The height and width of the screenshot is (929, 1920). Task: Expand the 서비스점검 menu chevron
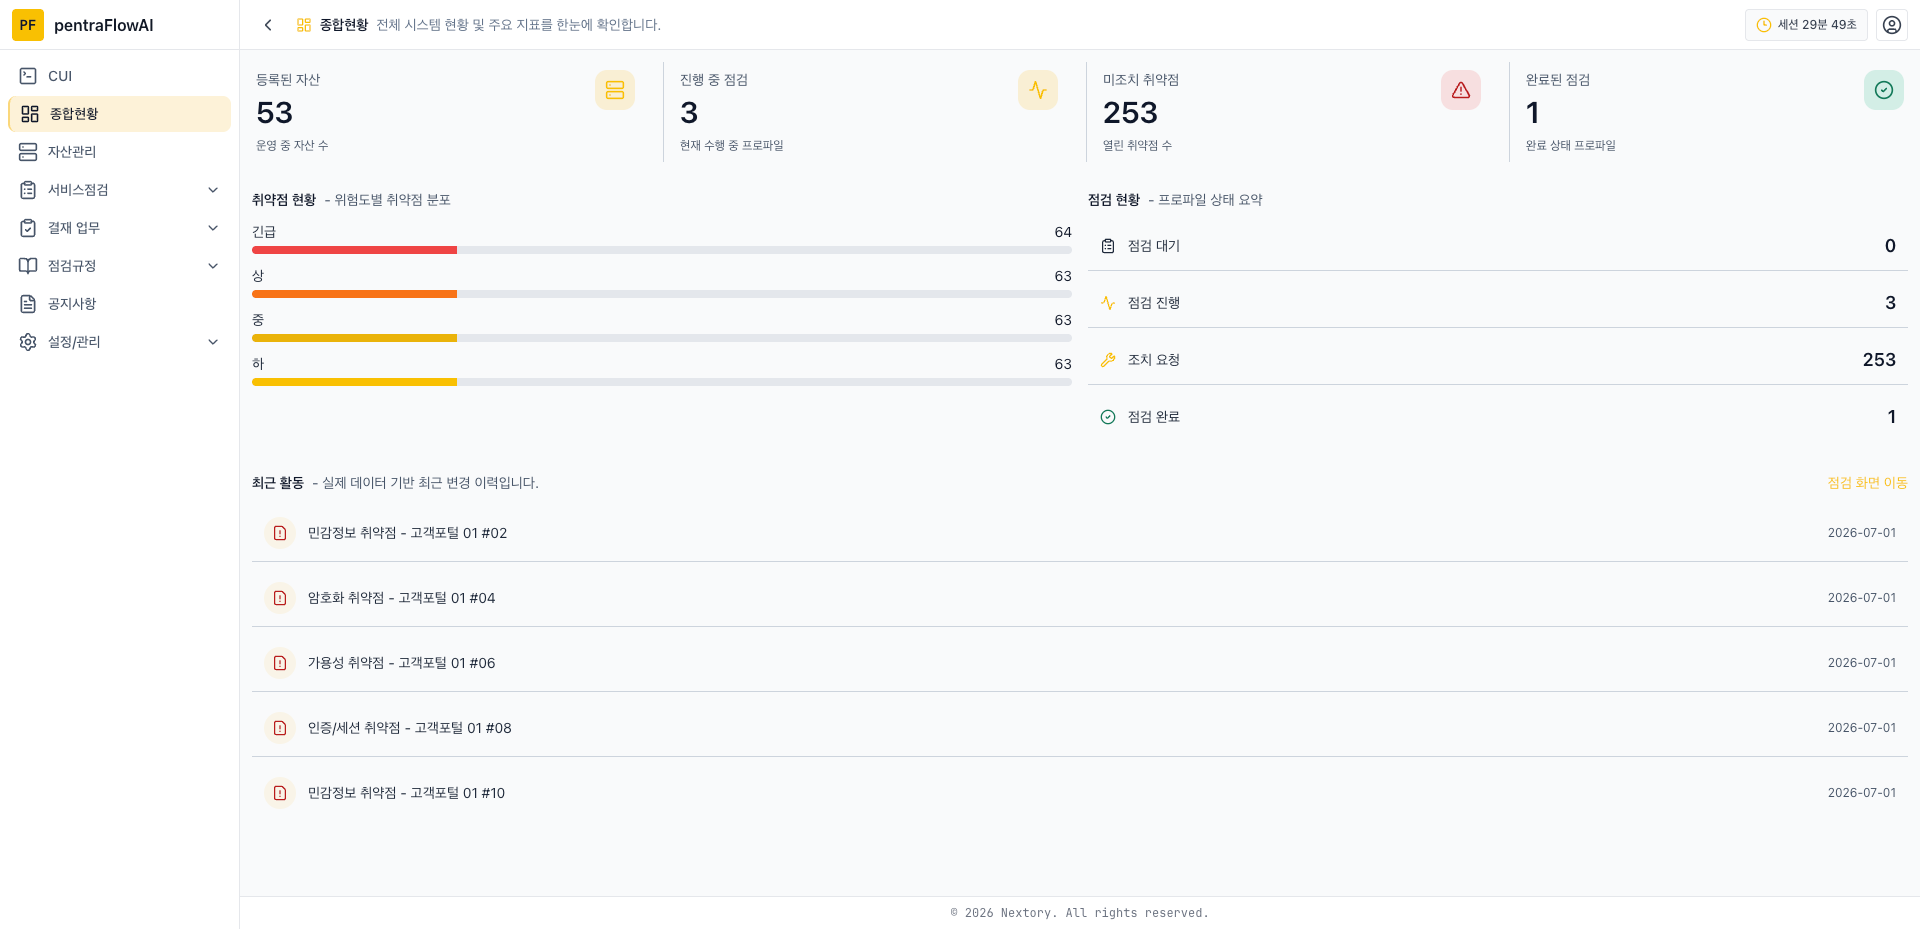(x=213, y=190)
